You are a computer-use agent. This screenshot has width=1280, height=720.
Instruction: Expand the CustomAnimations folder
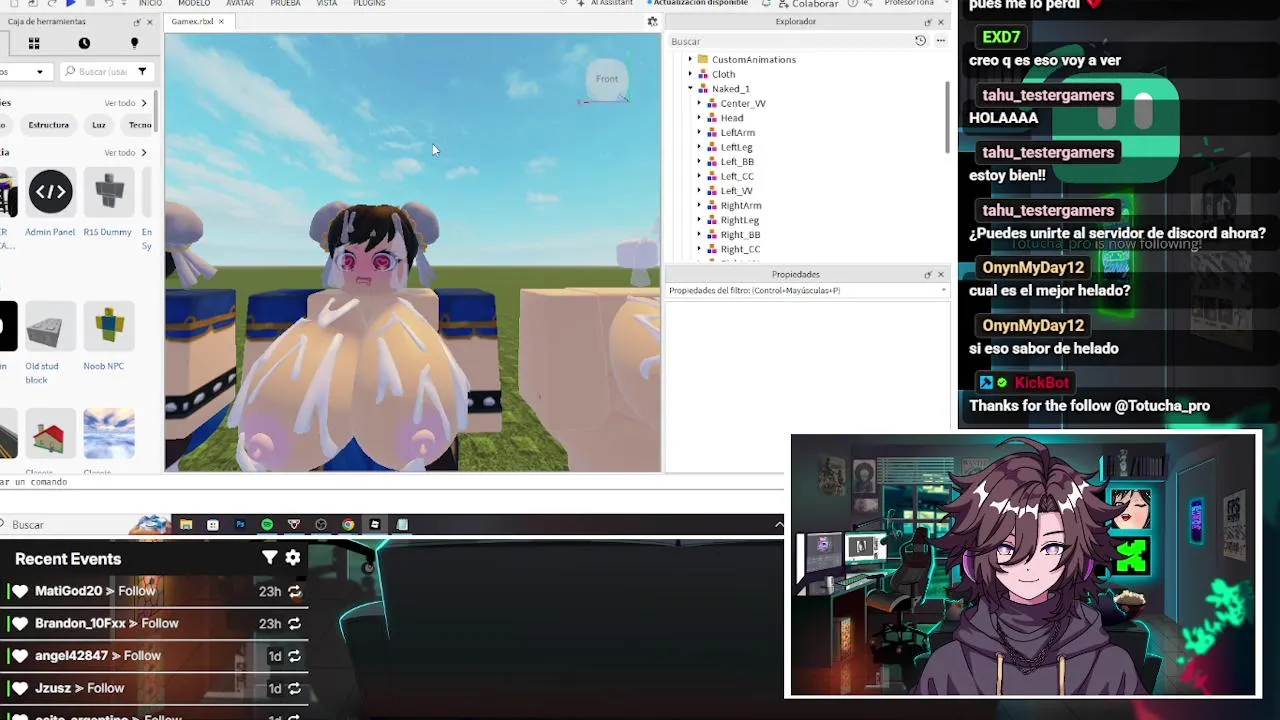click(690, 60)
